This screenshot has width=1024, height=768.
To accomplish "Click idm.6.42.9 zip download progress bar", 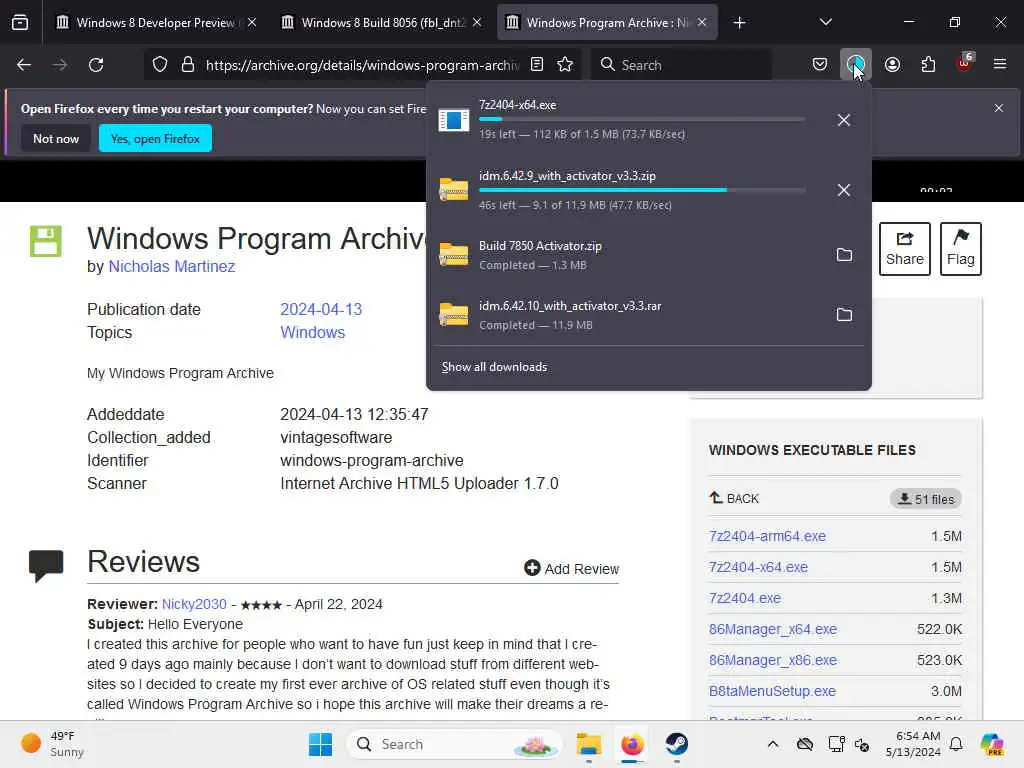I will coord(642,190).
